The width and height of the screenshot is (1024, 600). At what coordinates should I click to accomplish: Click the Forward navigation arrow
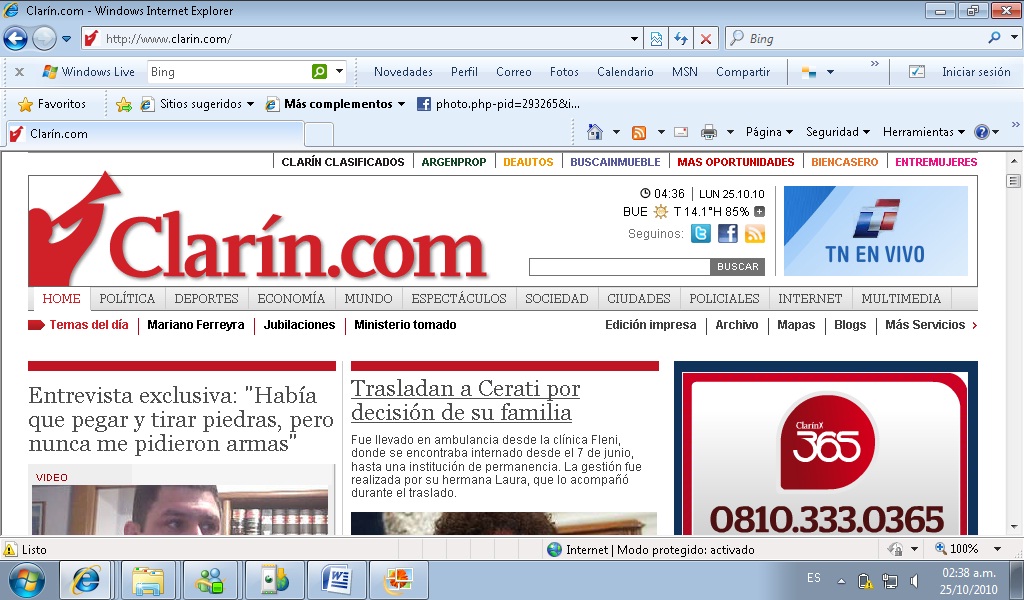point(44,39)
